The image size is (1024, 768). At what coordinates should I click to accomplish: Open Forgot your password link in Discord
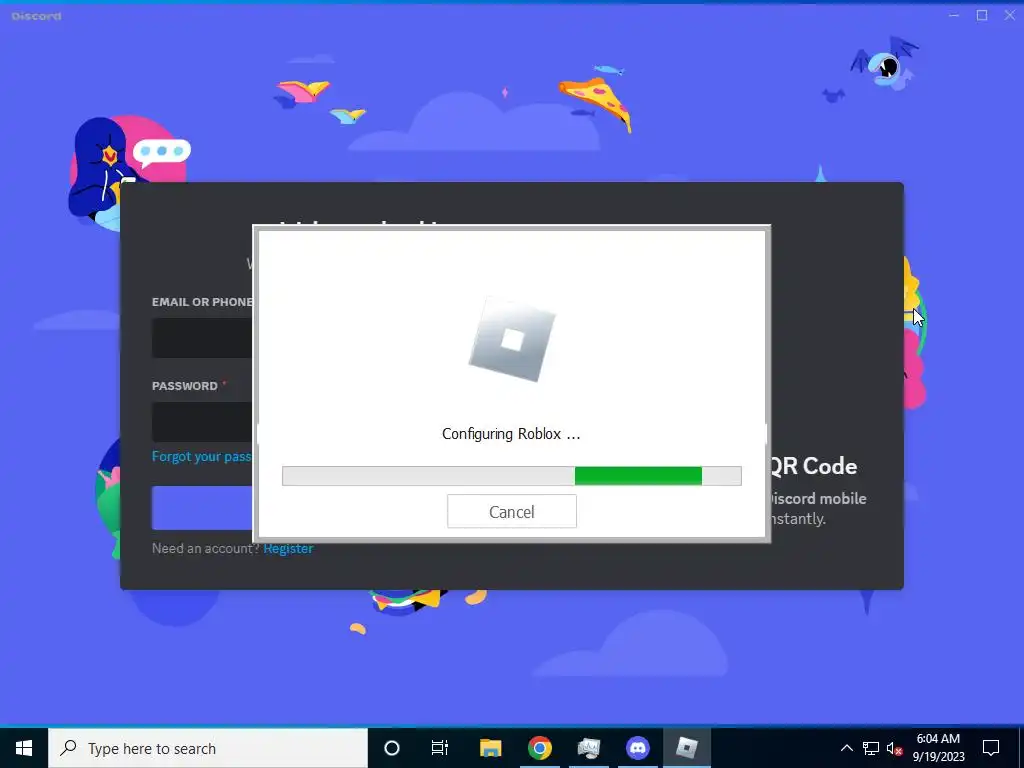(202, 456)
